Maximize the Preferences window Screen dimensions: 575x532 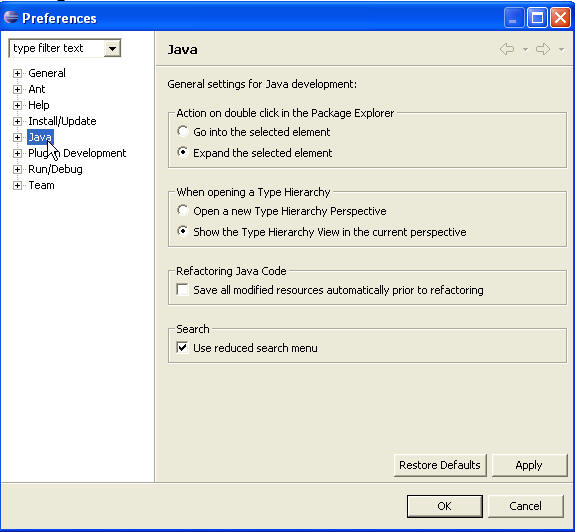537,17
